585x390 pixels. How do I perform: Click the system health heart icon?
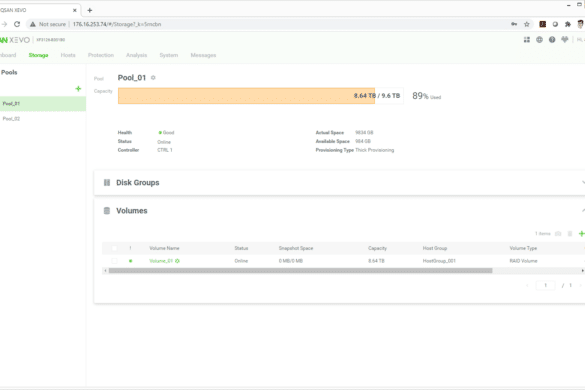[564, 40]
